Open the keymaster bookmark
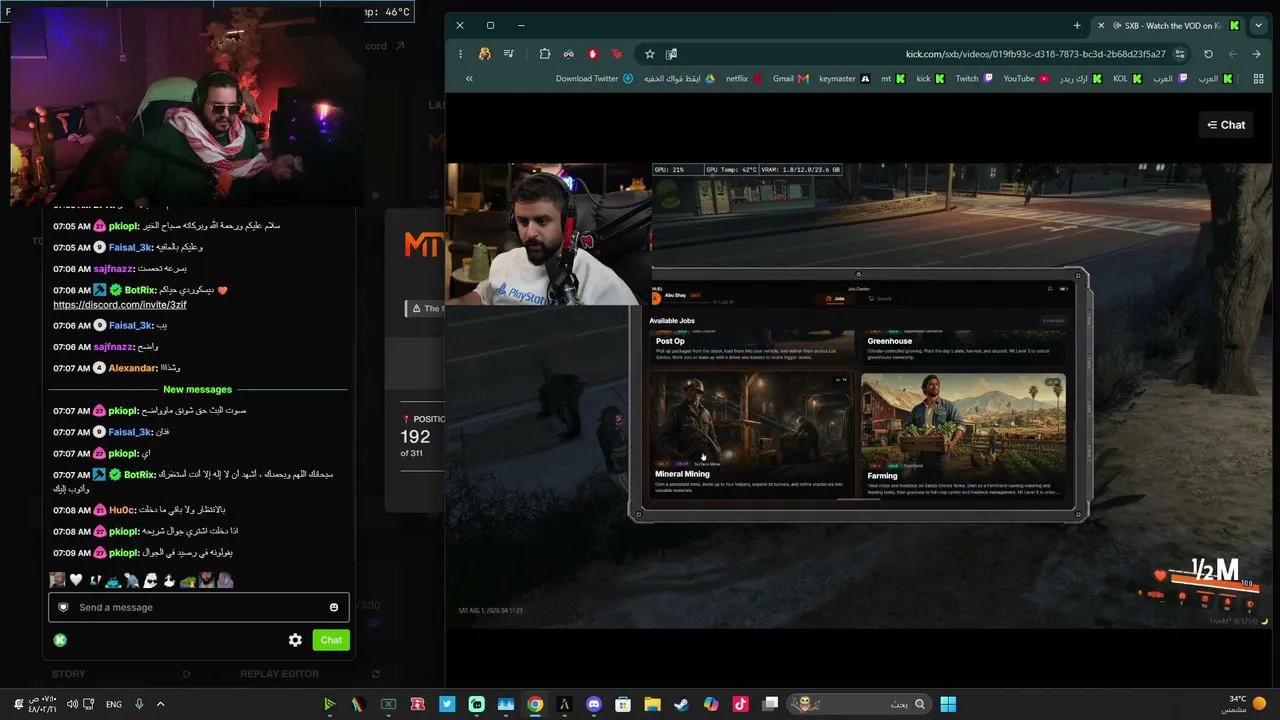The image size is (1280, 720). click(844, 78)
